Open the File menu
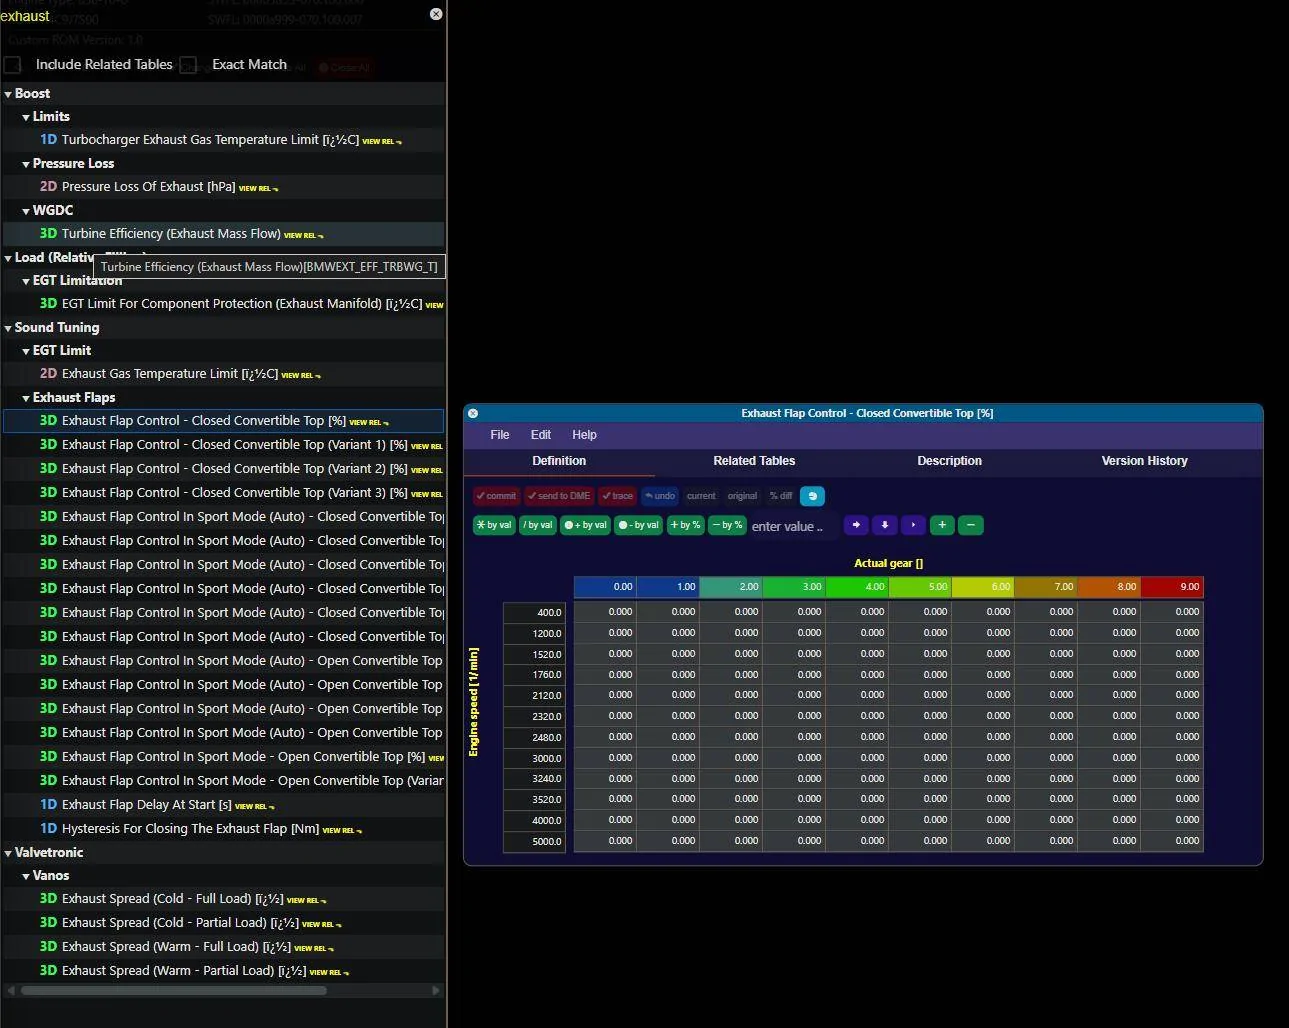 500,435
